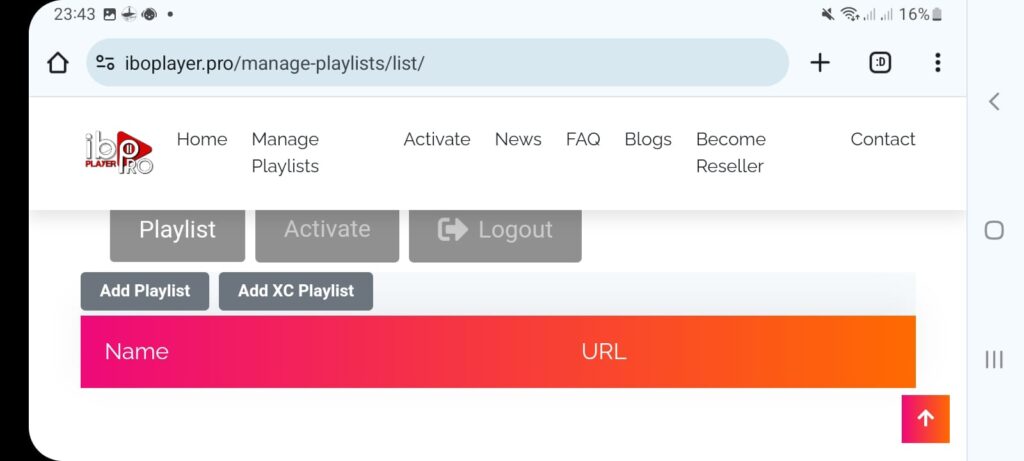Viewport: 1024px width, 461px height.
Task: Open a new tab with plus icon
Action: (820, 63)
